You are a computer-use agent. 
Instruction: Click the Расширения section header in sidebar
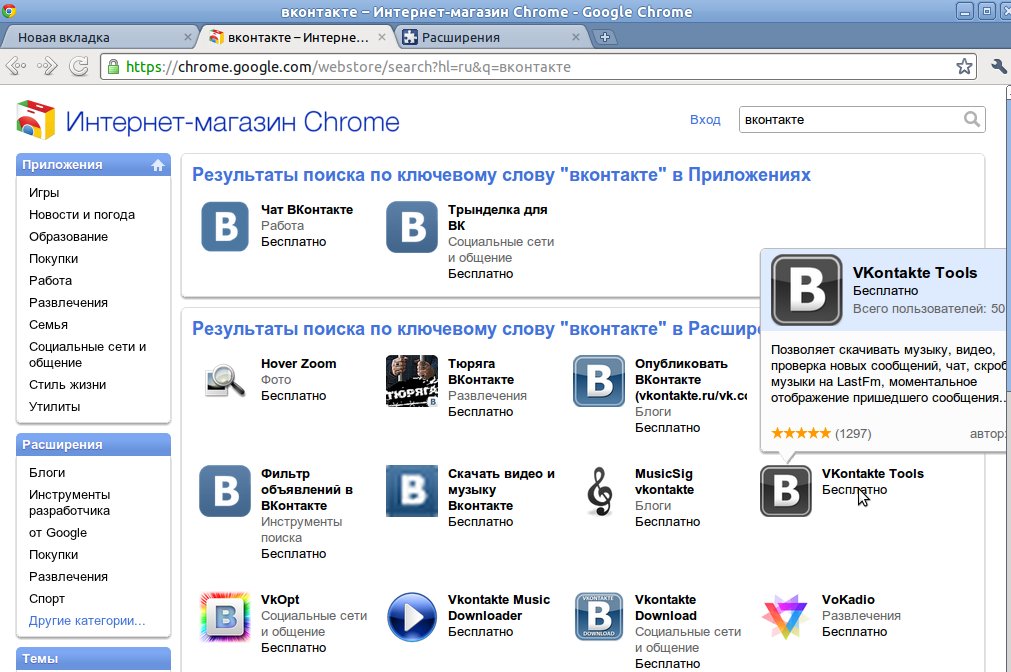(93, 444)
